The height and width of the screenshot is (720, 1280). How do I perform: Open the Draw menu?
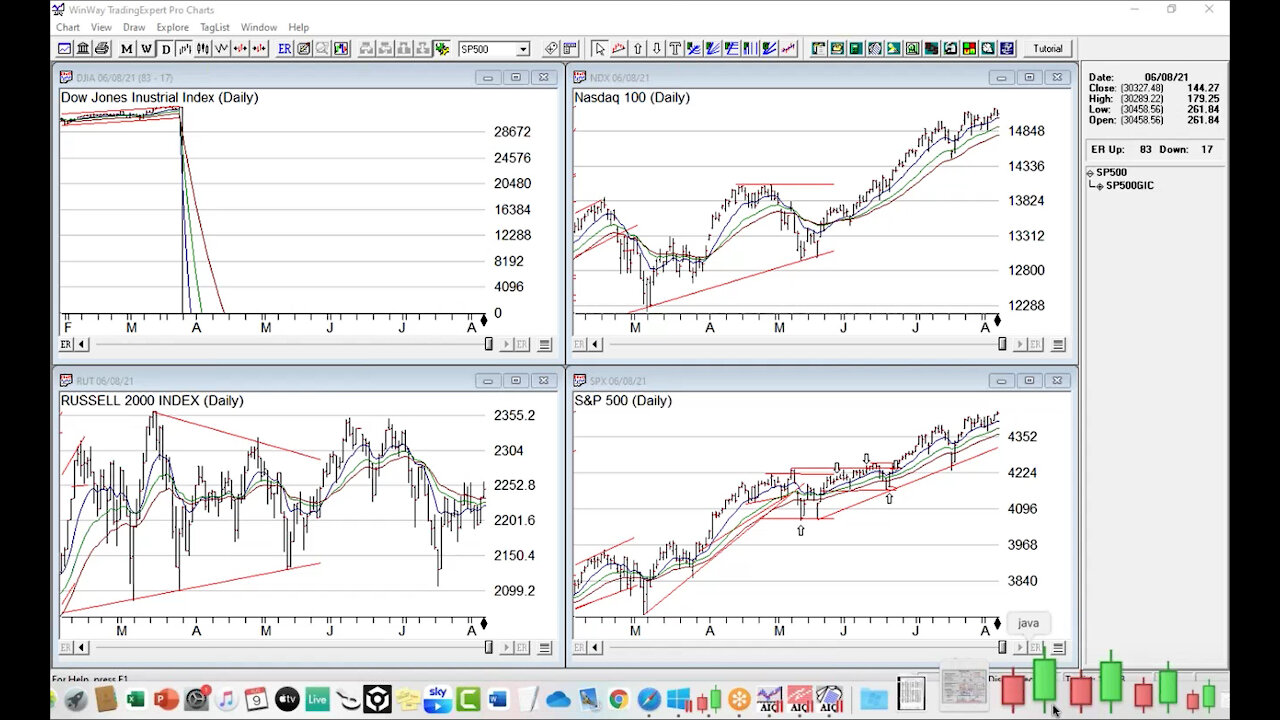134,27
